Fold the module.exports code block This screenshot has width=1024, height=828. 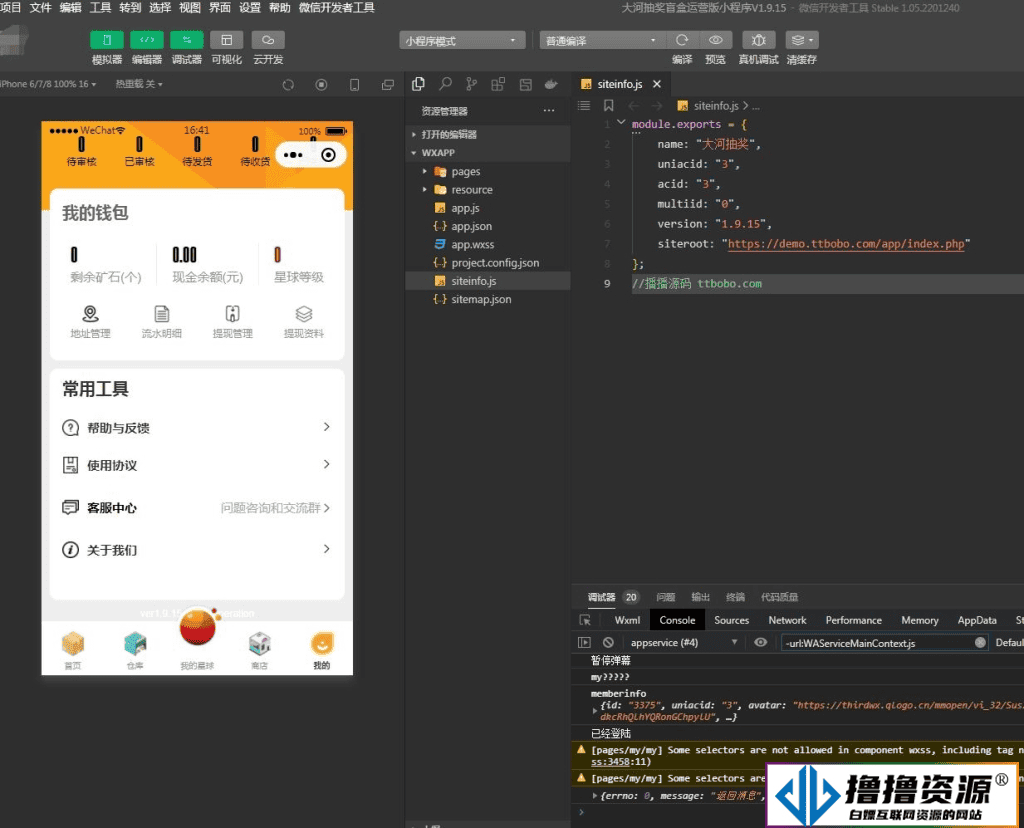[x=621, y=122]
